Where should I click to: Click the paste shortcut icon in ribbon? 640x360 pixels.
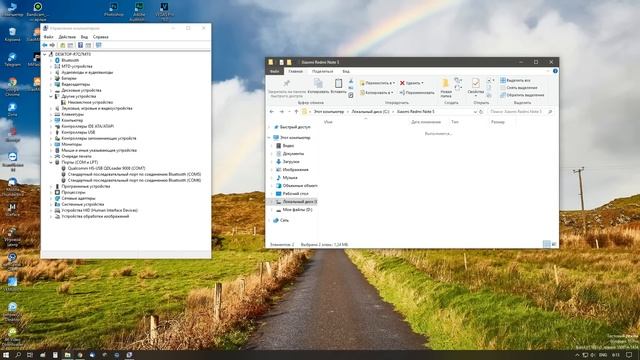(x=351, y=95)
